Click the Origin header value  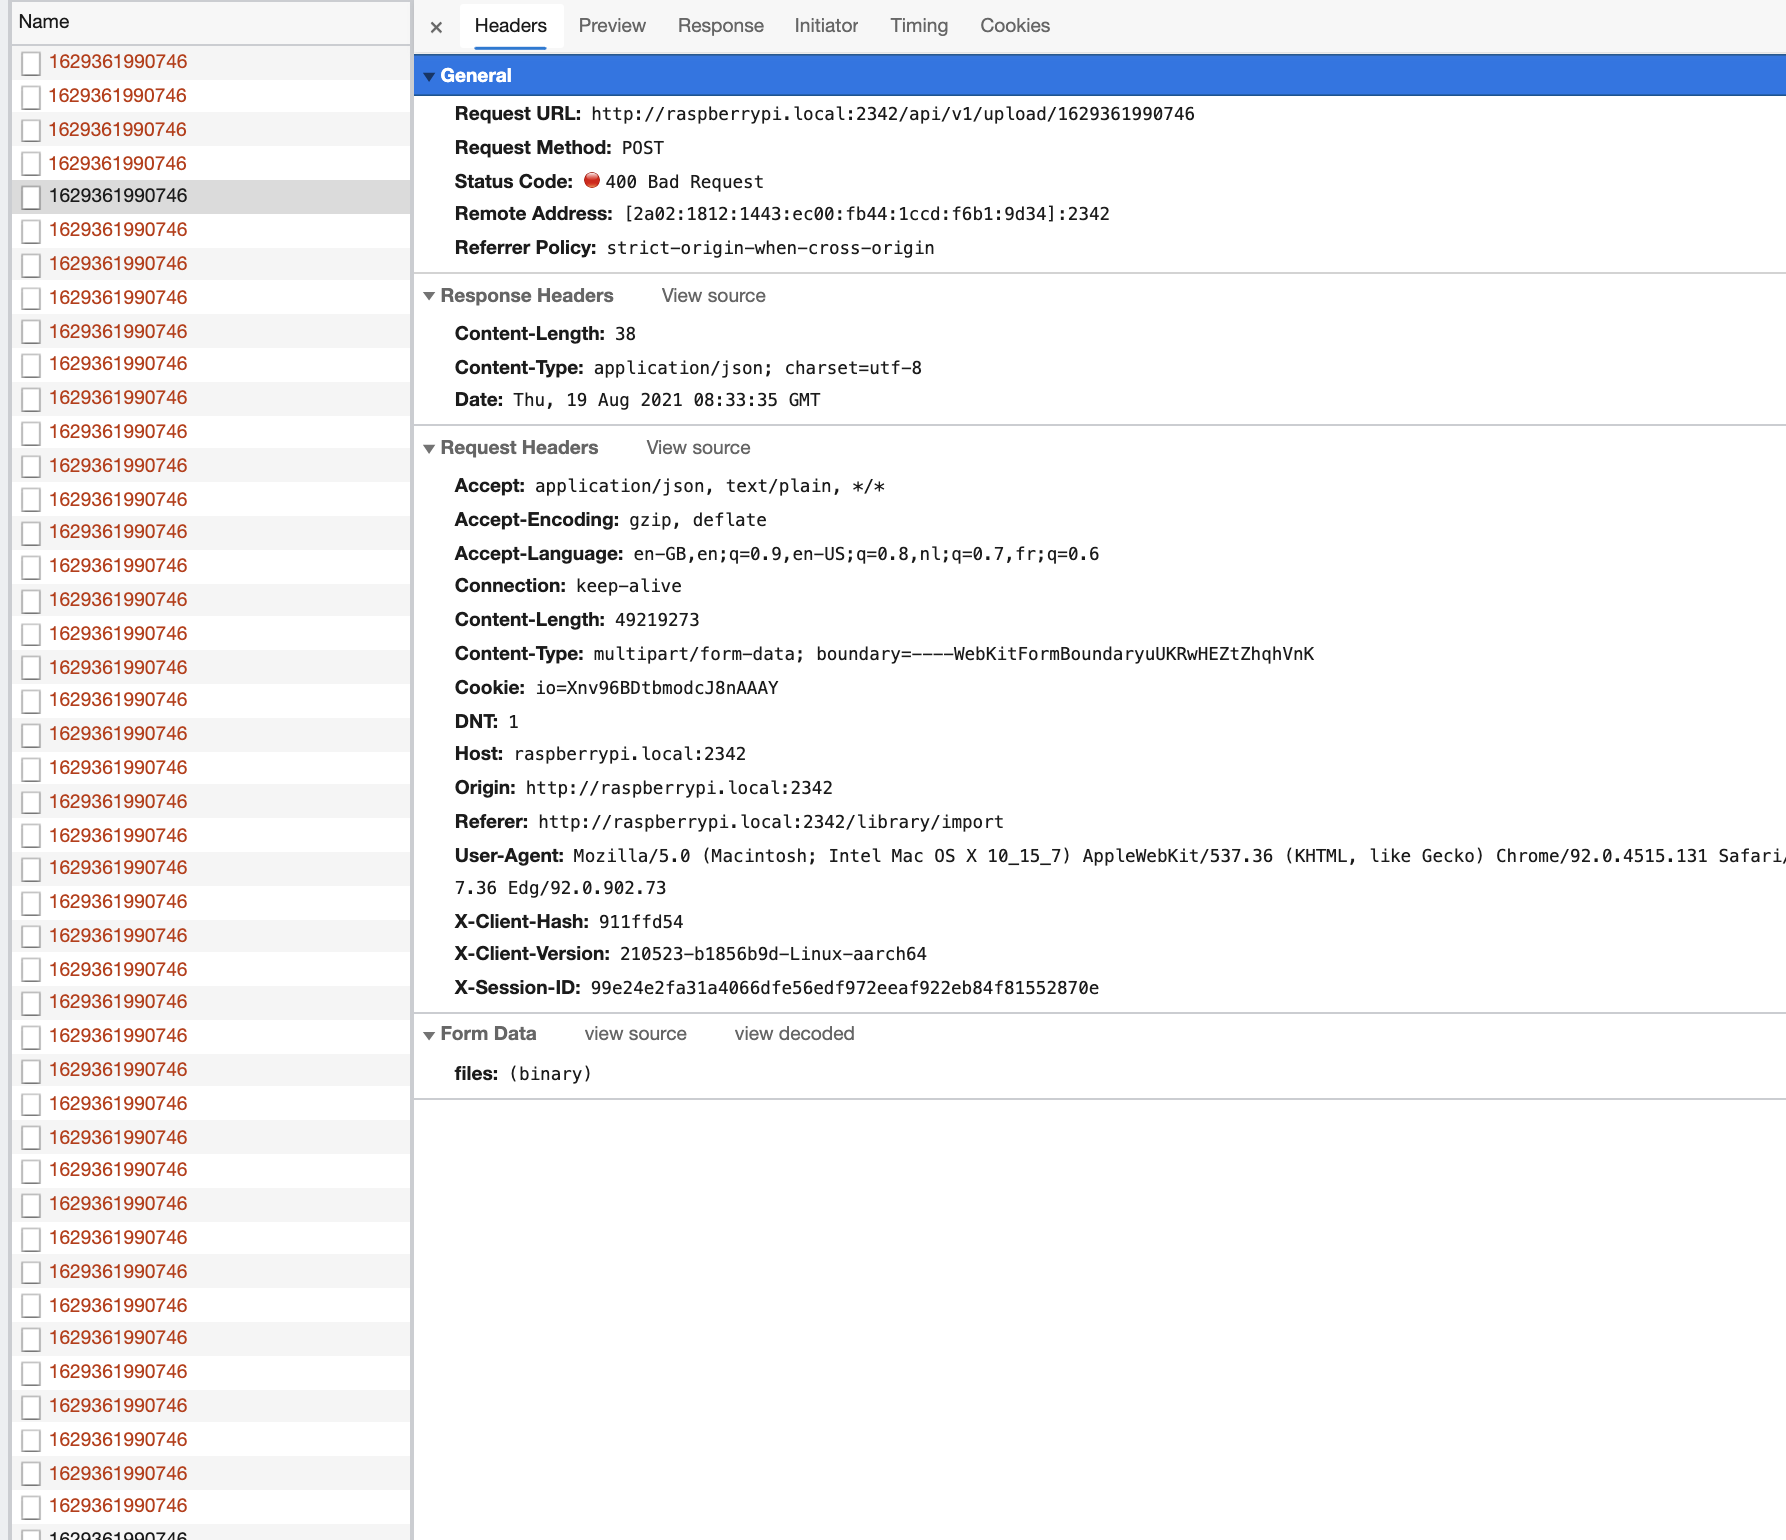tap(678, 788)
